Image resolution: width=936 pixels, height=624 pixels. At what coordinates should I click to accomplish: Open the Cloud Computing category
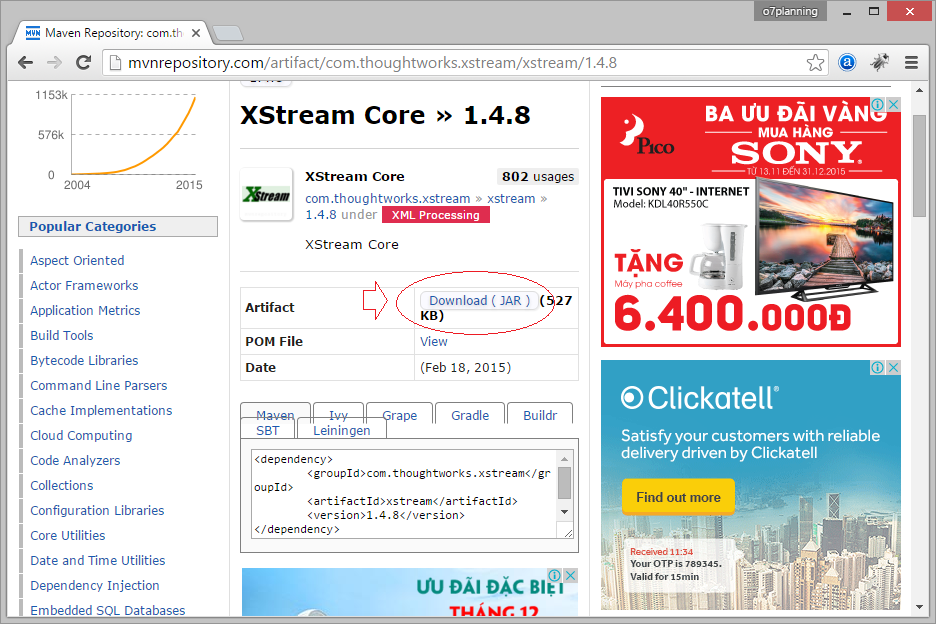81,436
